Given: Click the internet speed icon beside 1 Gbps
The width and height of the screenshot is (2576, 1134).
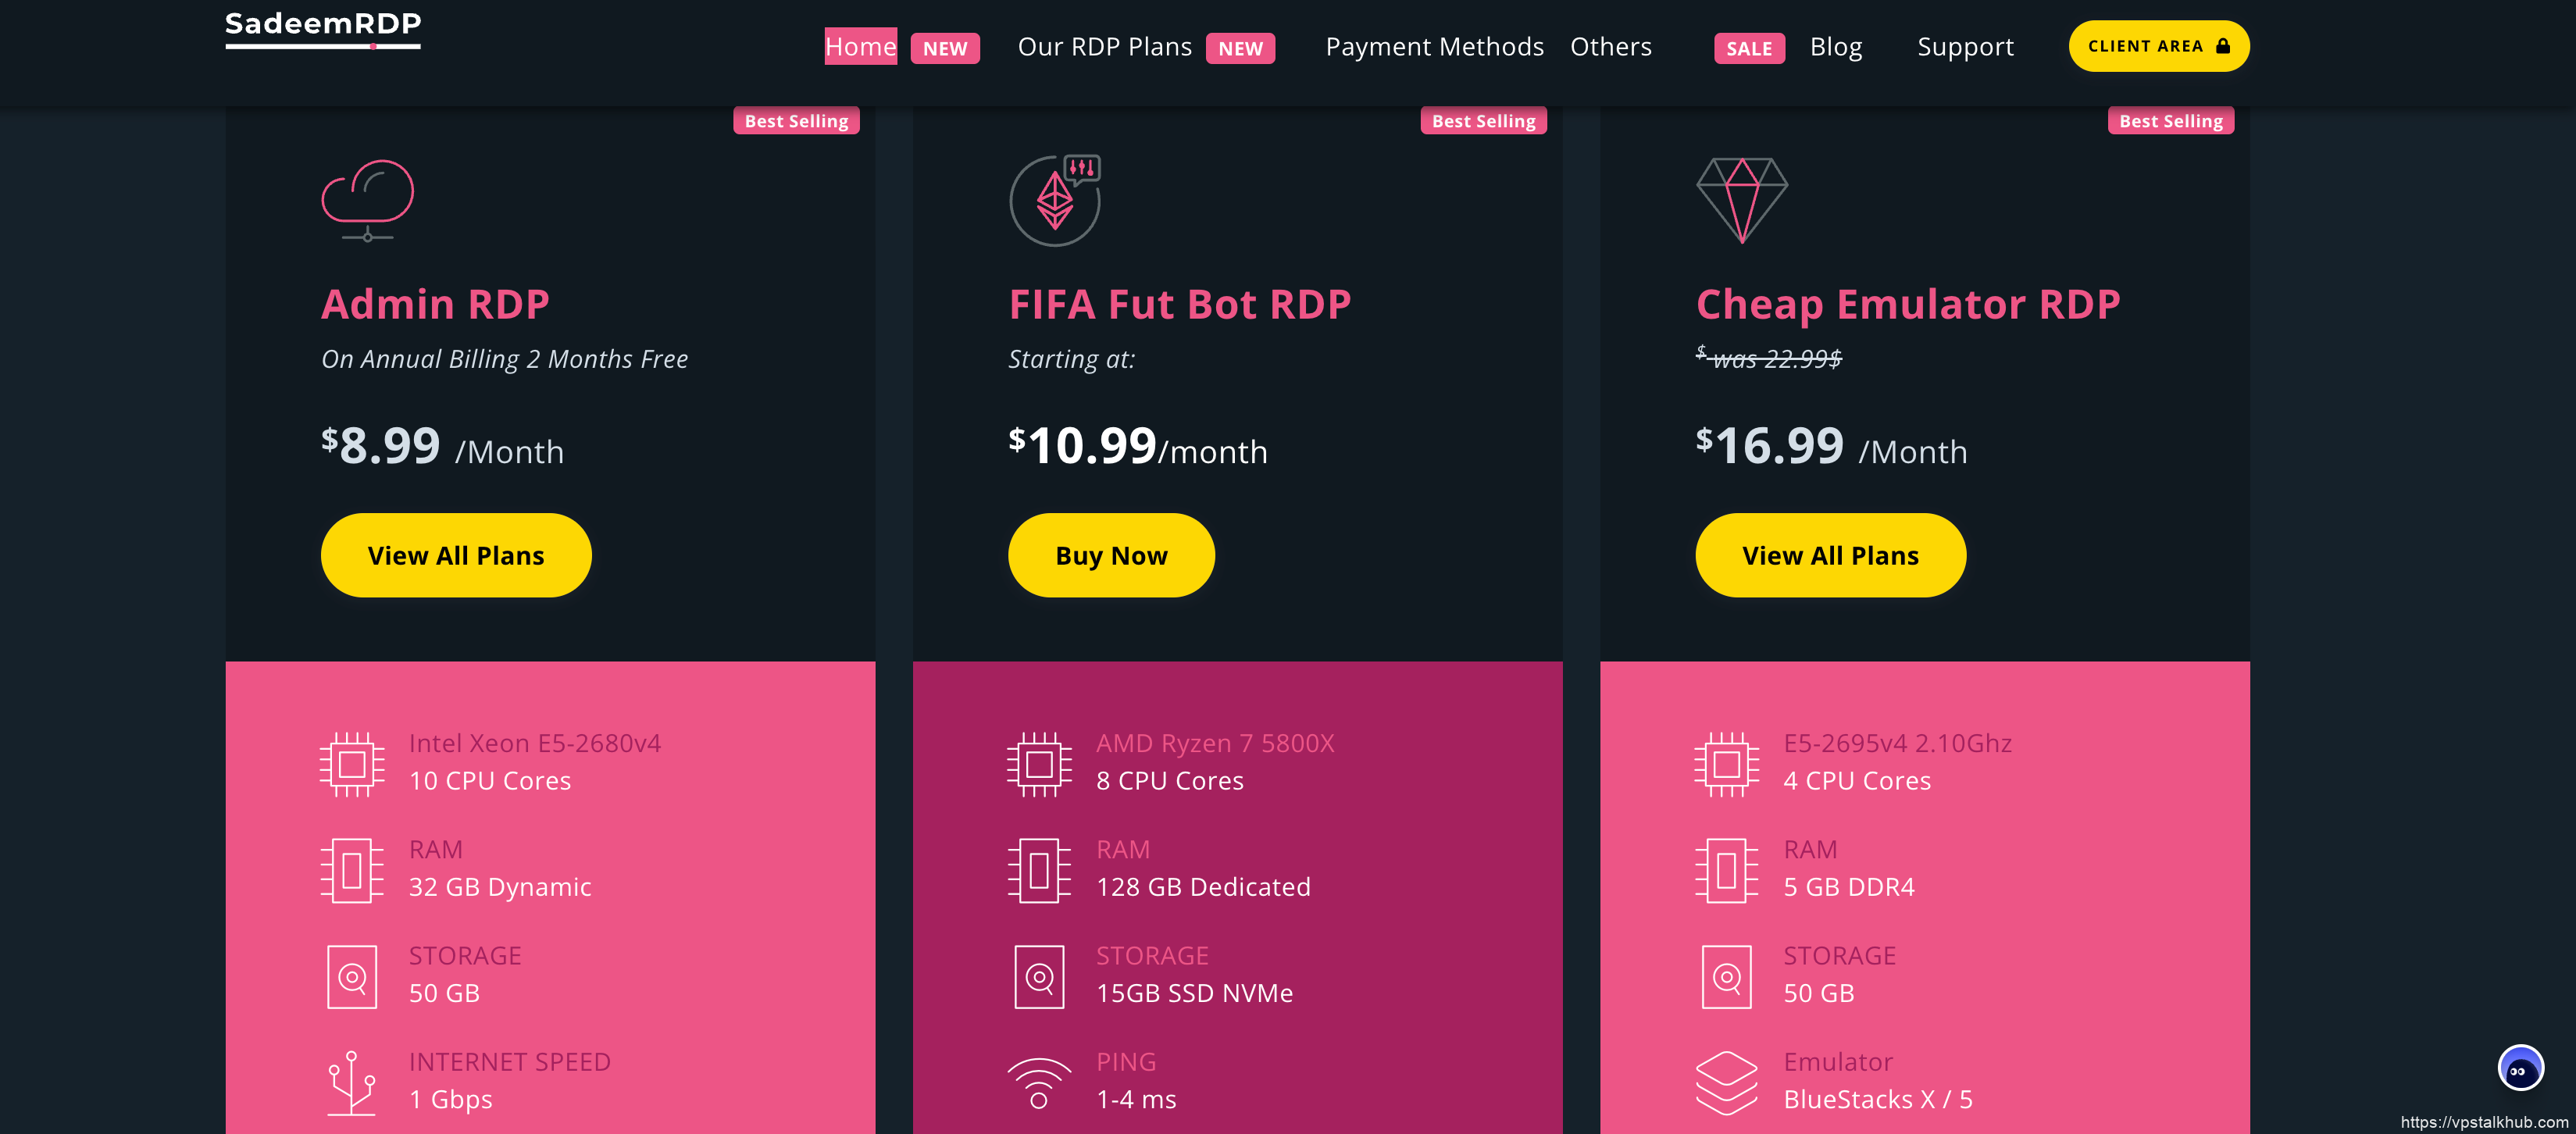Looking at the screenshot, I should 352,1082.
